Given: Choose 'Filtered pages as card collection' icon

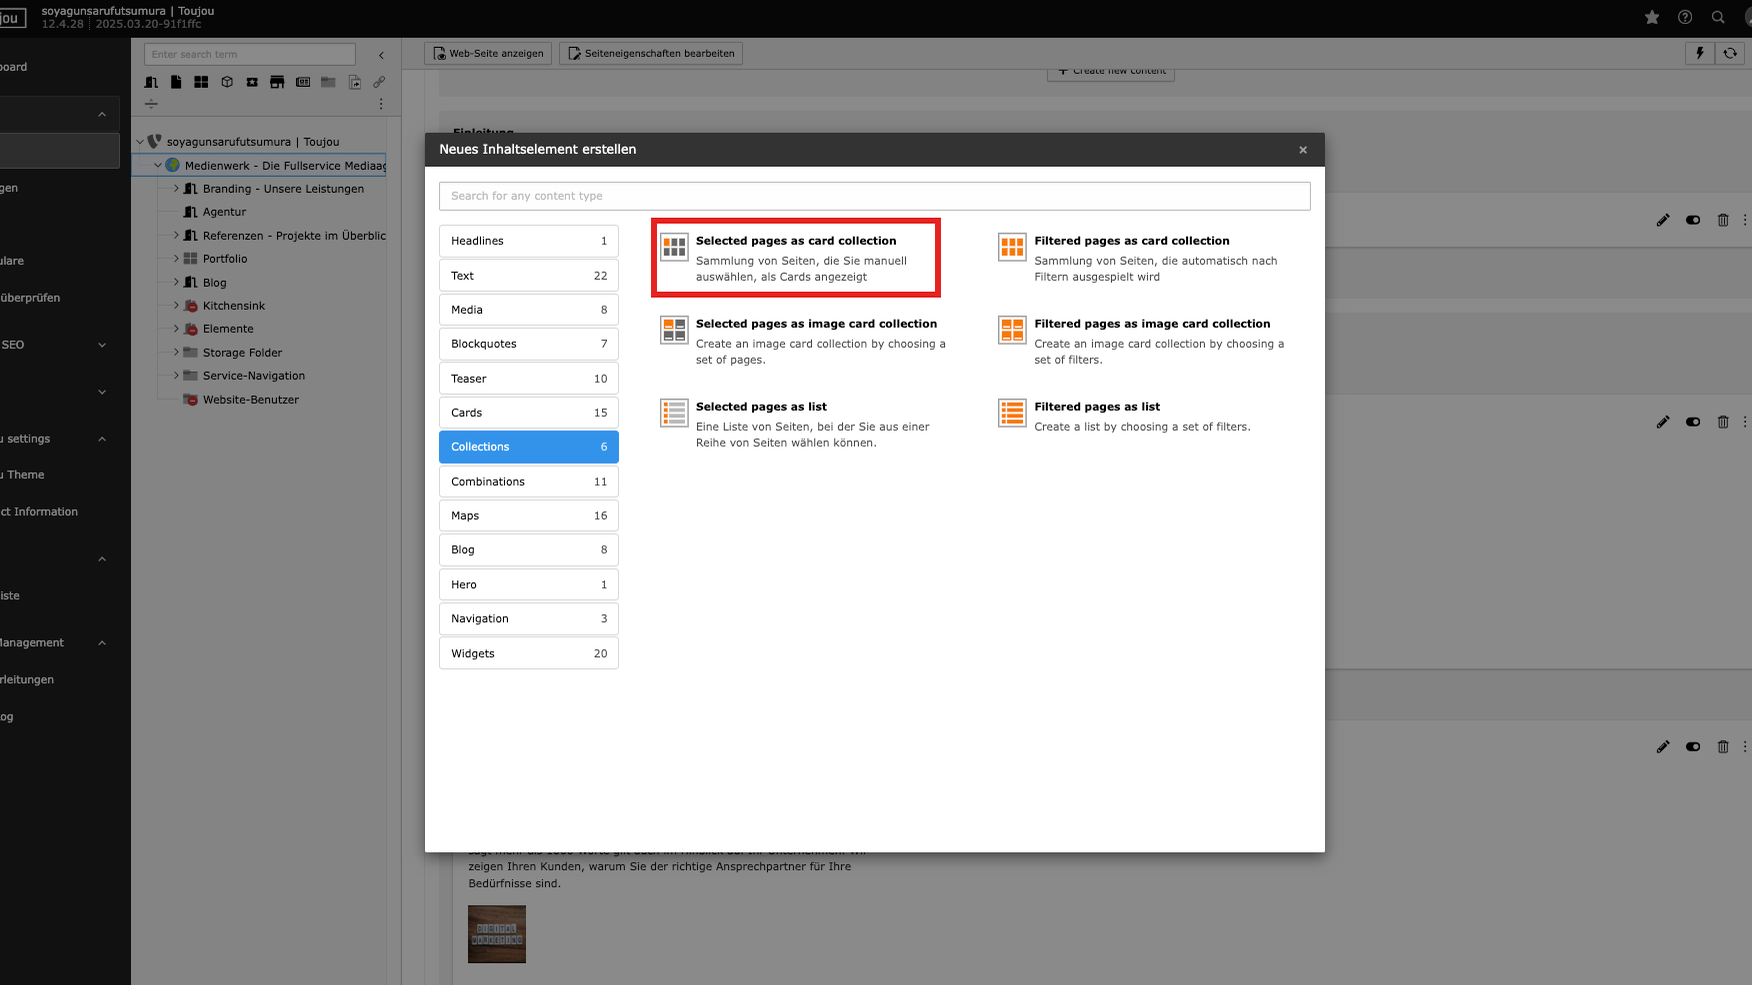Looking at the screenshot, I should [1012, 246].
